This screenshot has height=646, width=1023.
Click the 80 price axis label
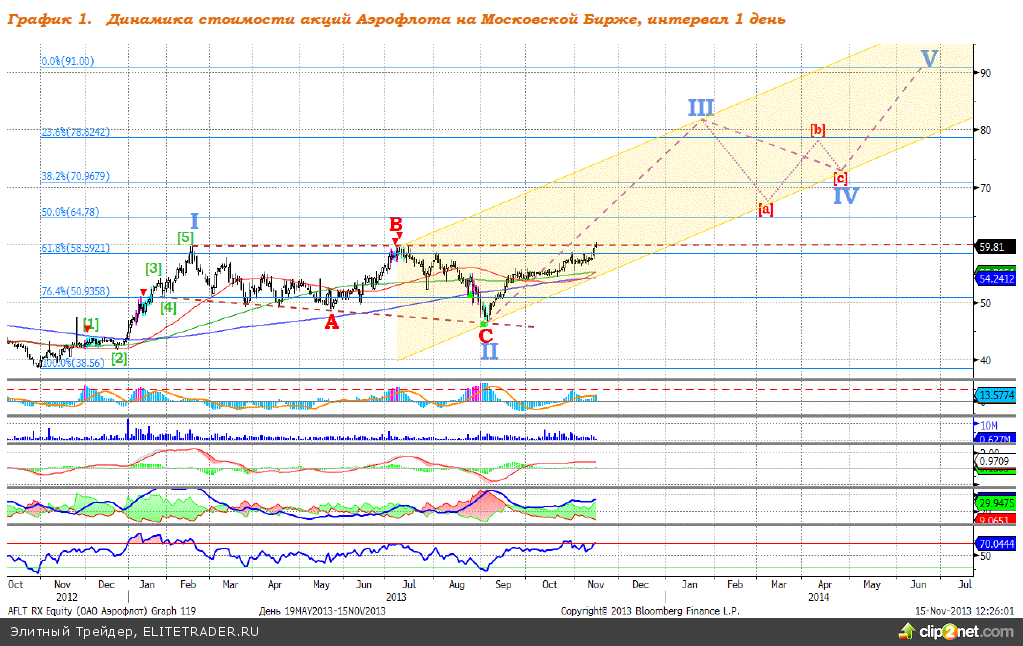(985, 131)
